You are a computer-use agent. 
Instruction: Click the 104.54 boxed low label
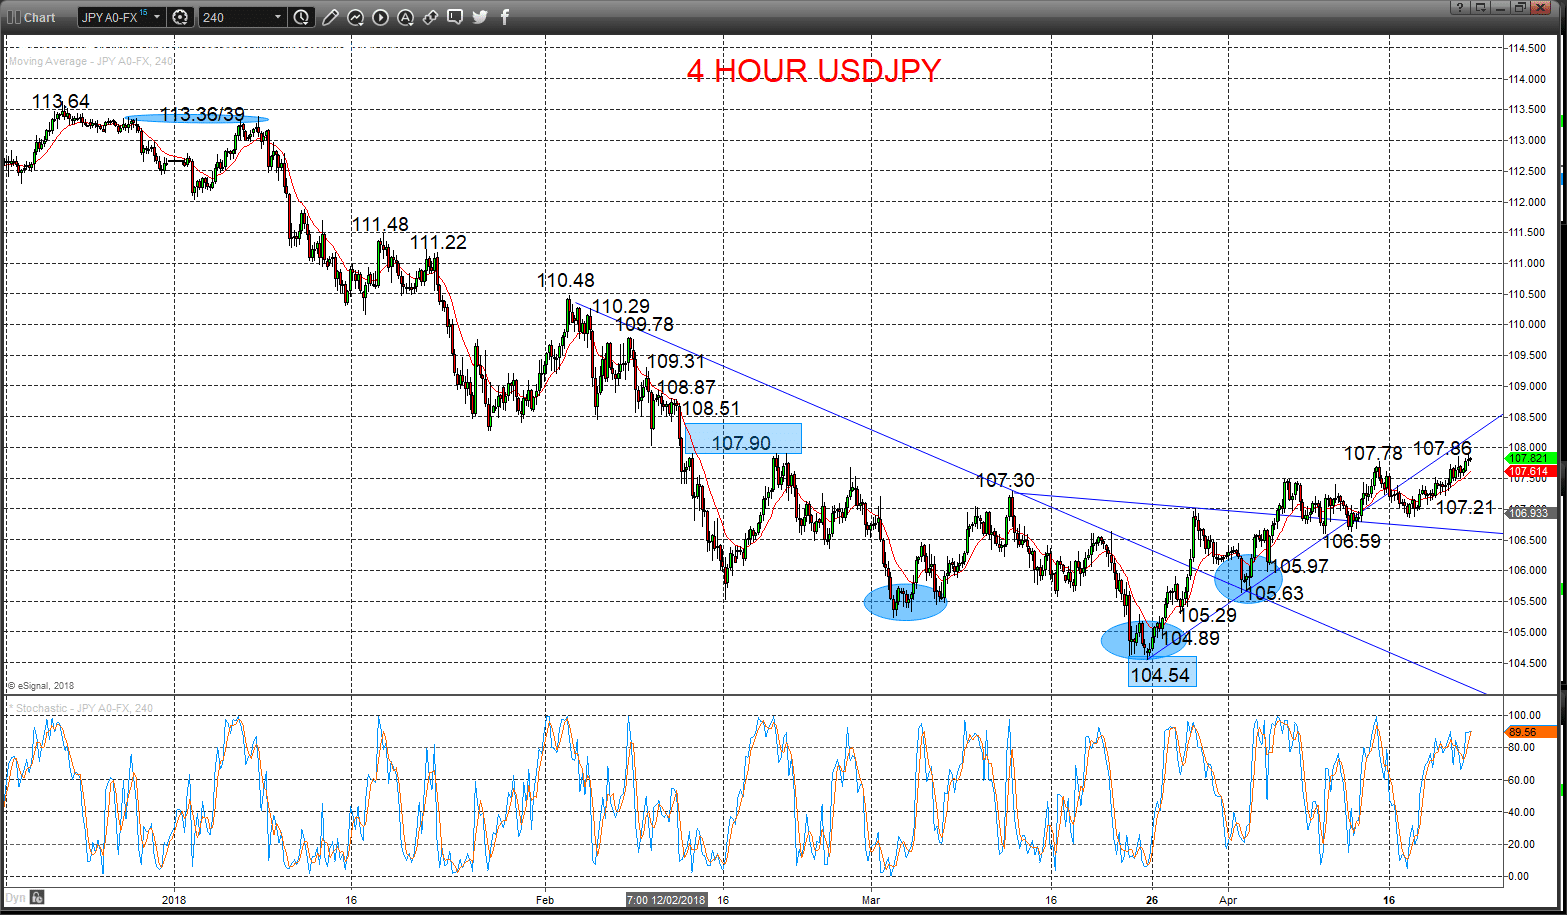(x=1161, y=674)
